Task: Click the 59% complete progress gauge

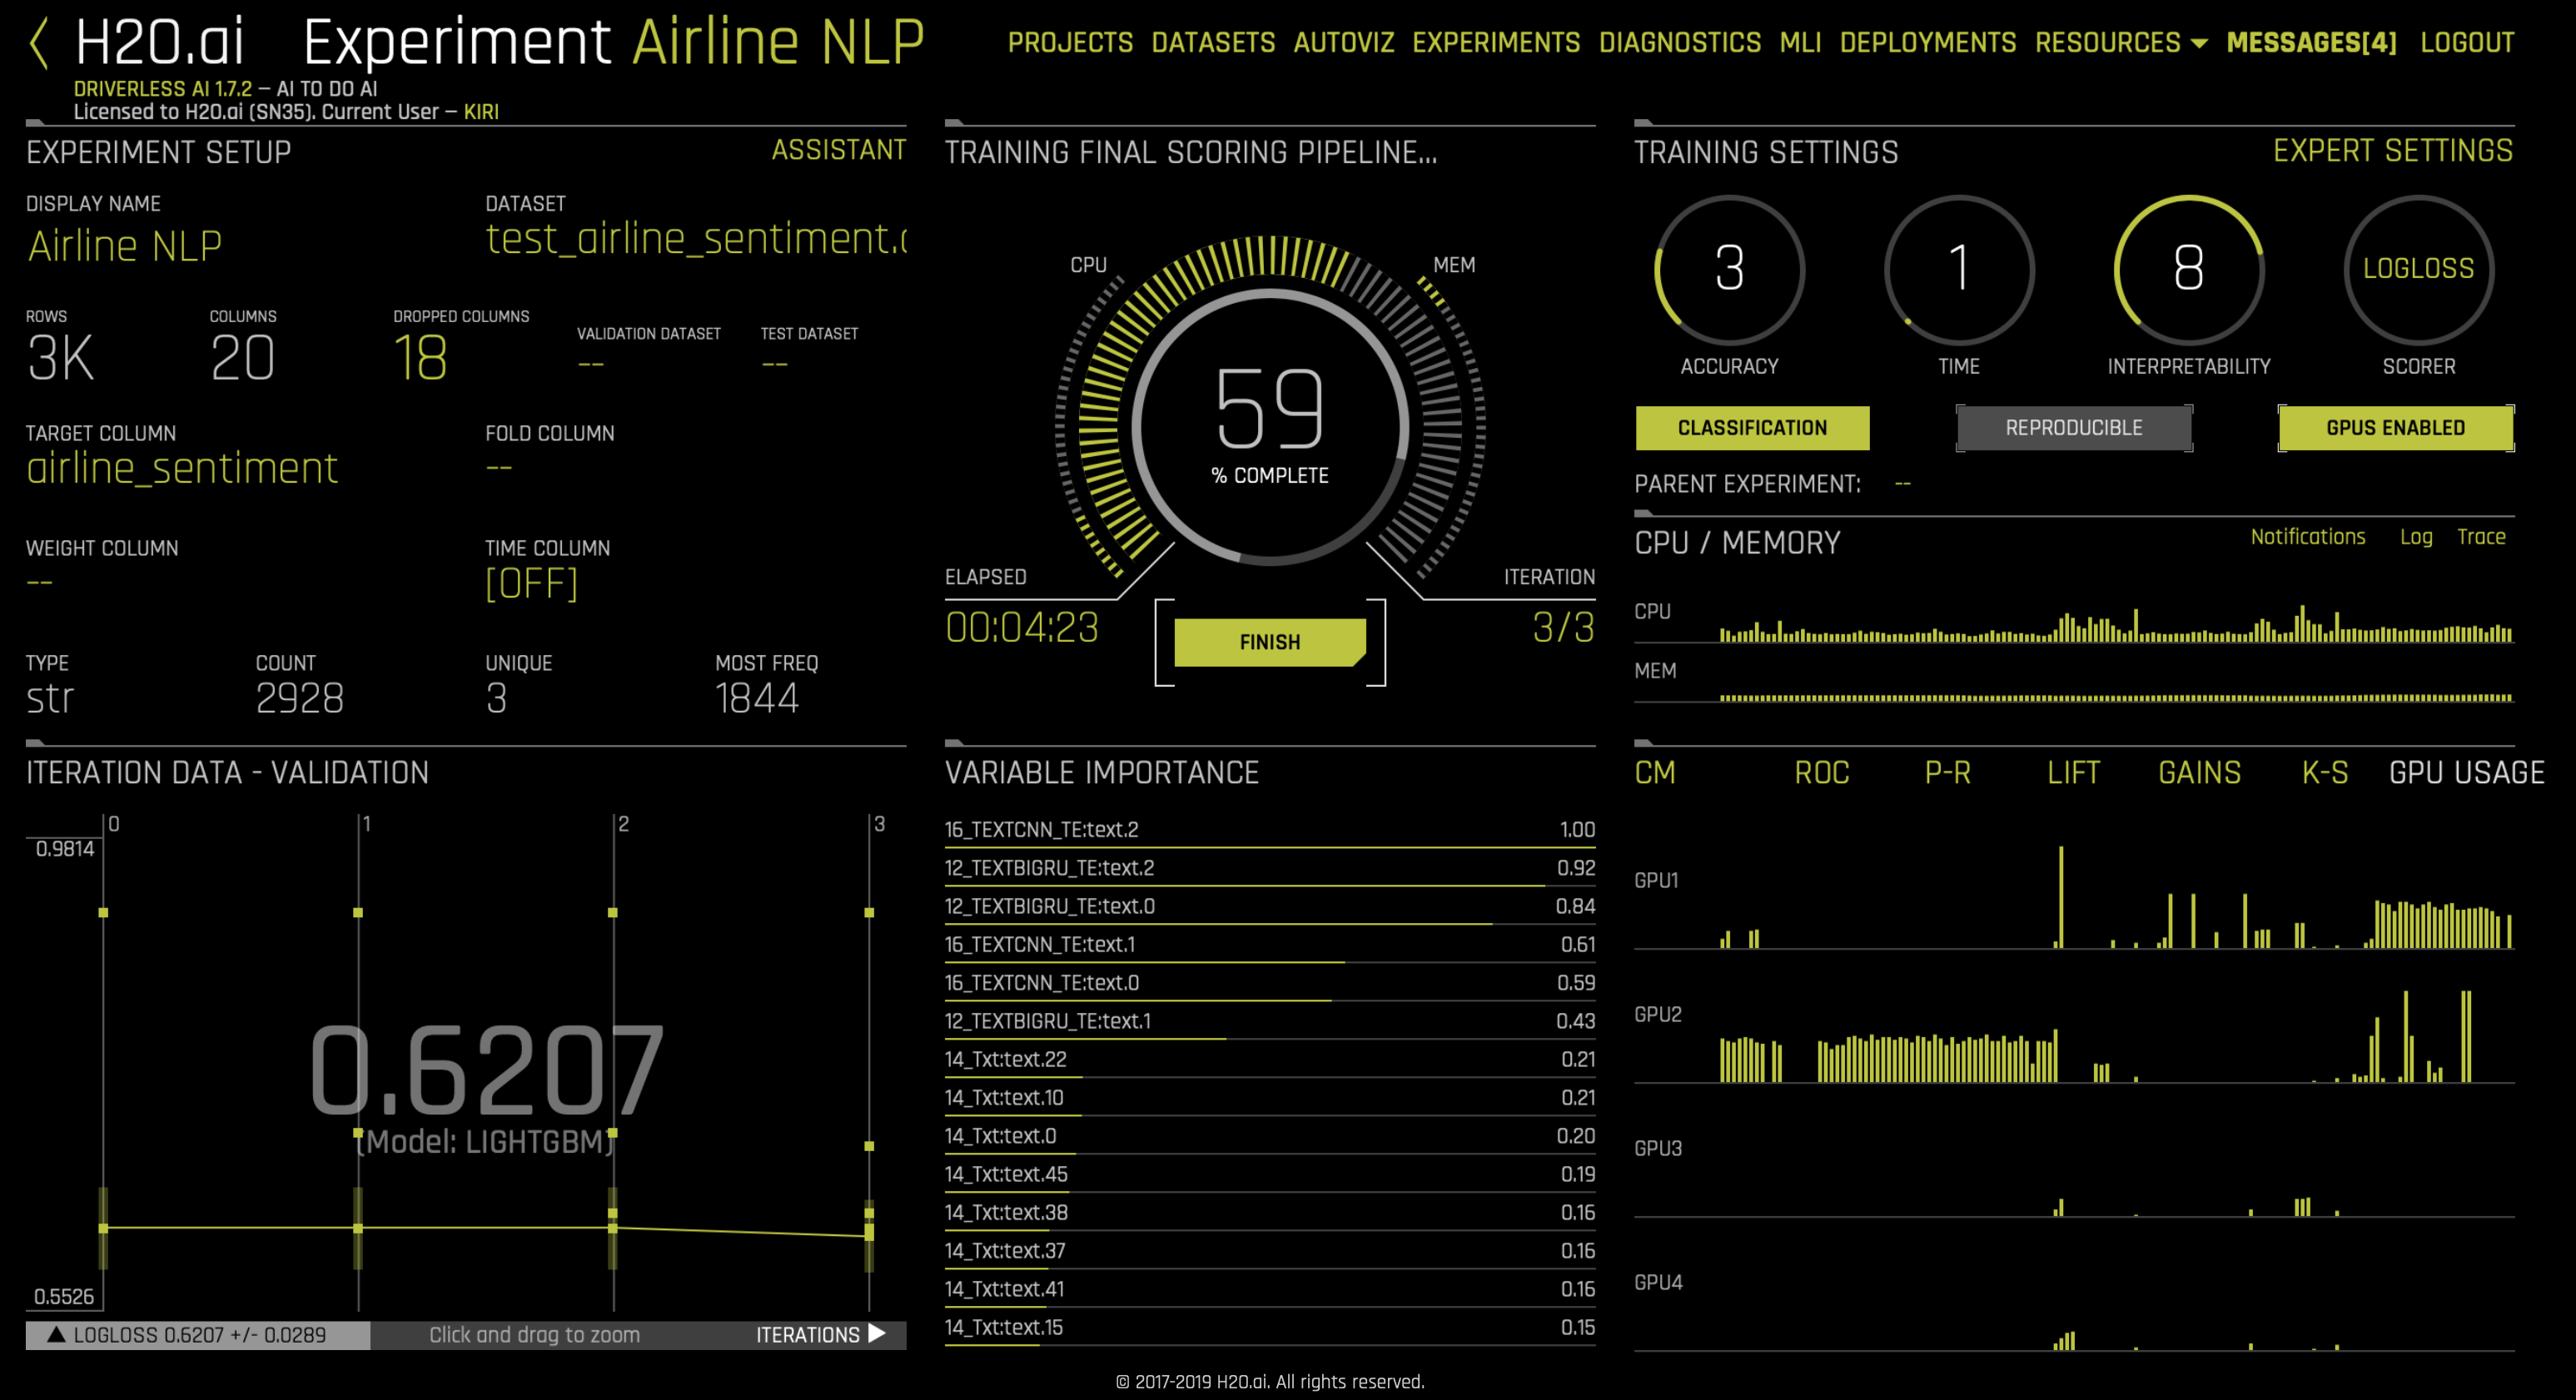Action: point(1269,425)
